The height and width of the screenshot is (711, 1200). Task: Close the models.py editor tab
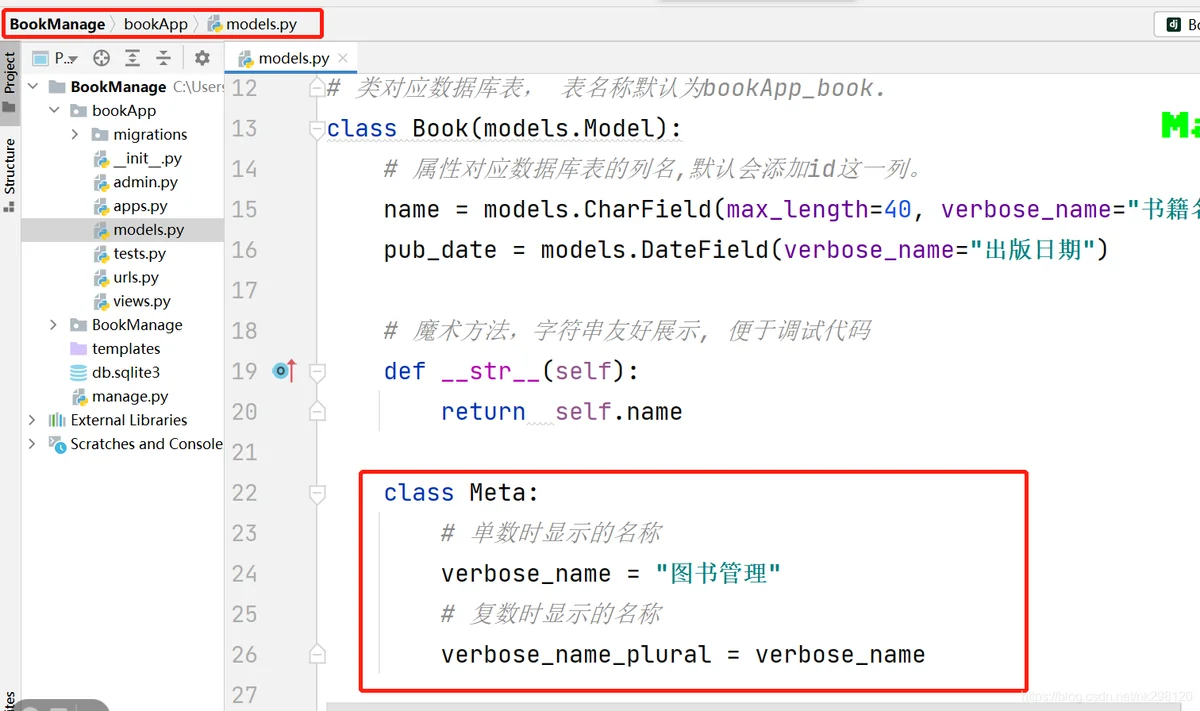tap(343, 58)
